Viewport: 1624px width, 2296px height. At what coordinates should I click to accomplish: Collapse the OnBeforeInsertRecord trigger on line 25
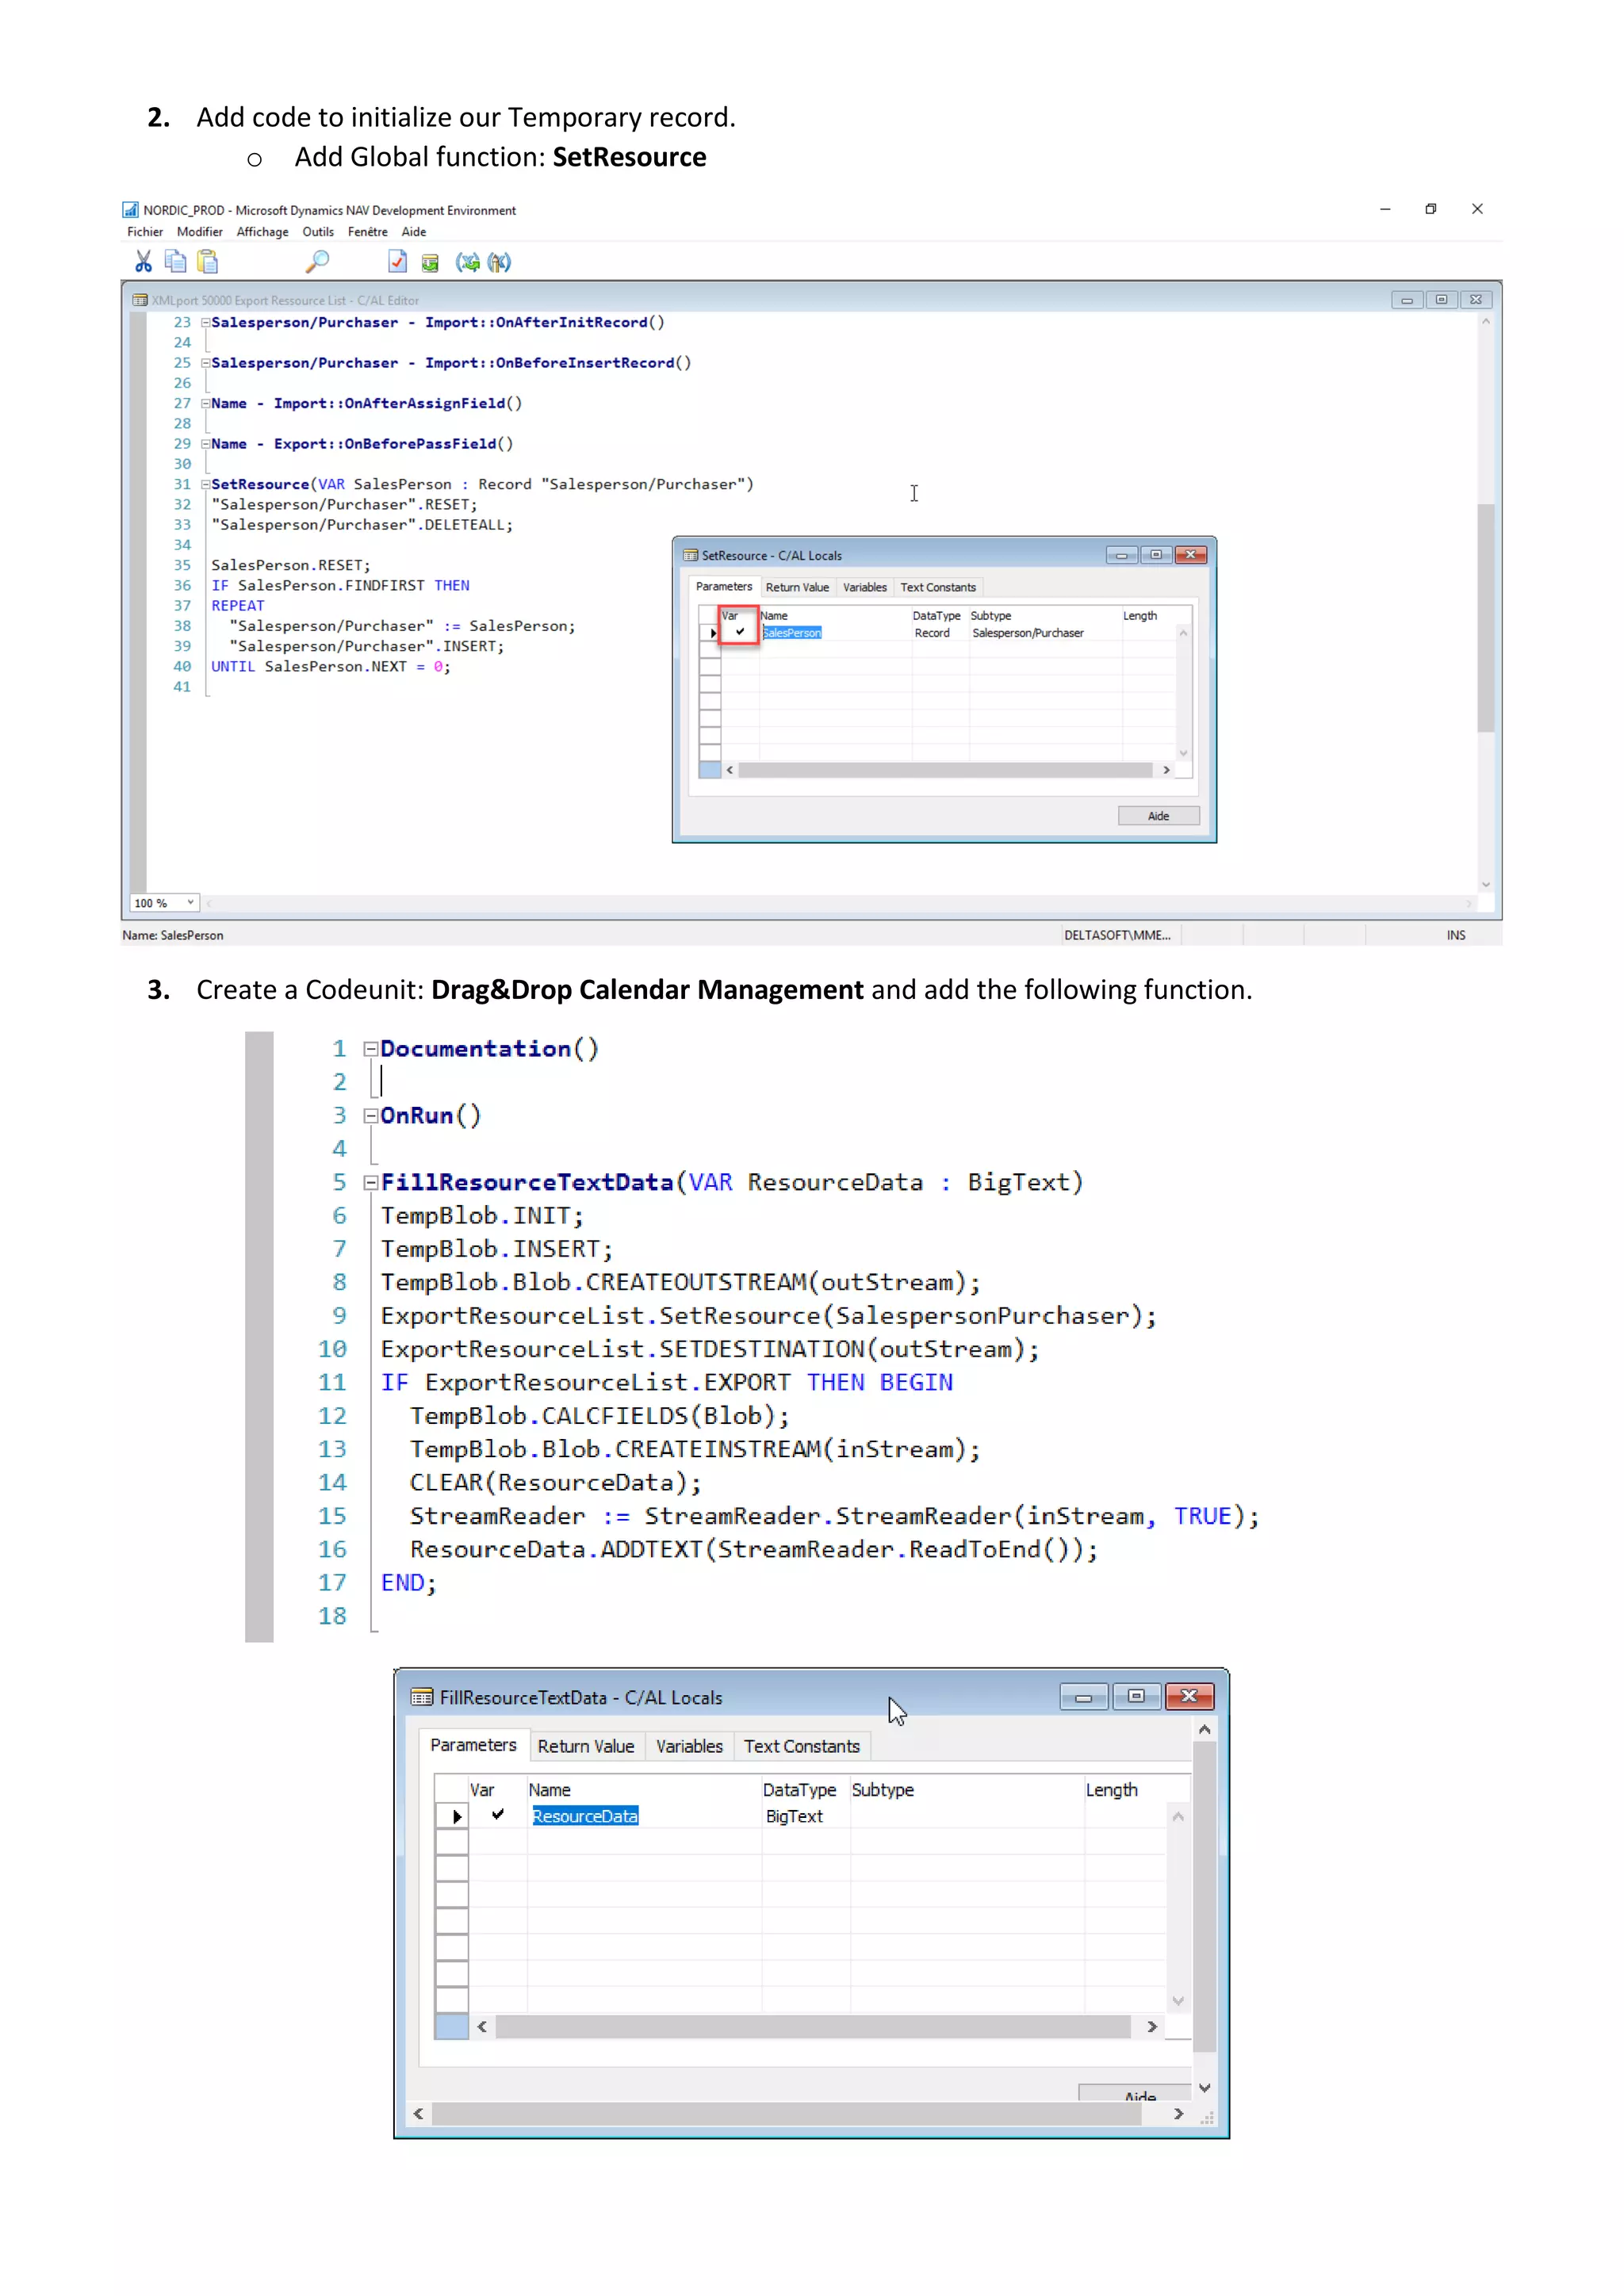coord(205,363)
